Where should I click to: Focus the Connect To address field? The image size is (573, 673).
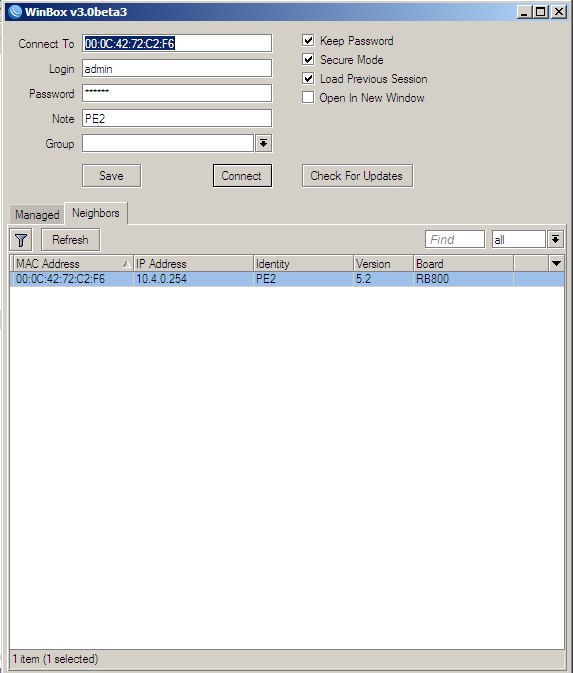(x=177, y=43)
